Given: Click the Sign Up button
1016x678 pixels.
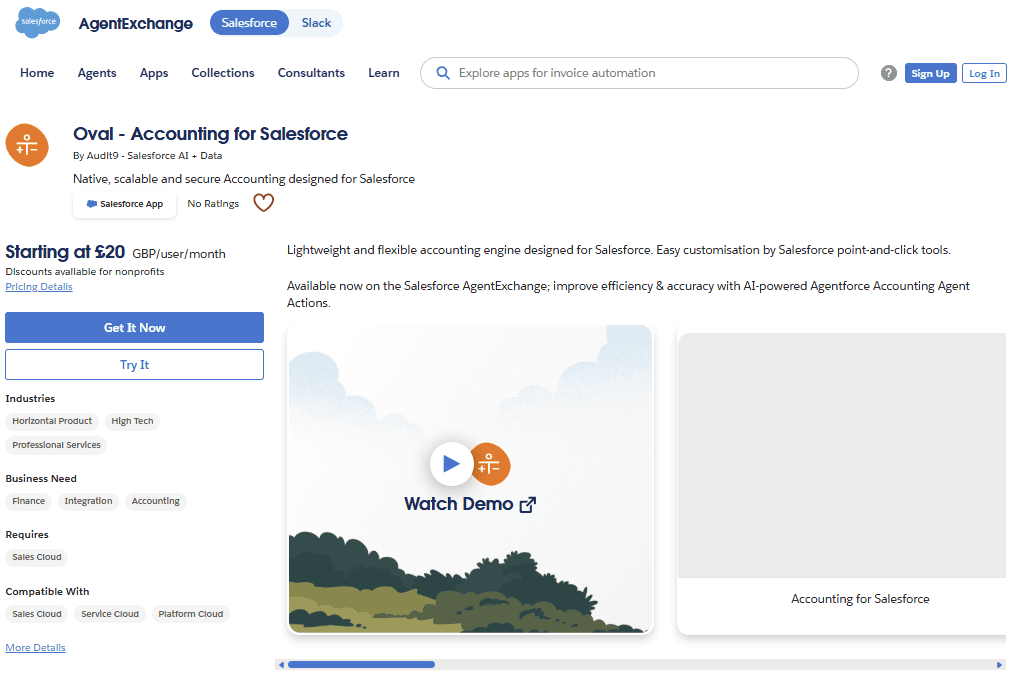Looking at the screenshot, I should pos(930,73).
